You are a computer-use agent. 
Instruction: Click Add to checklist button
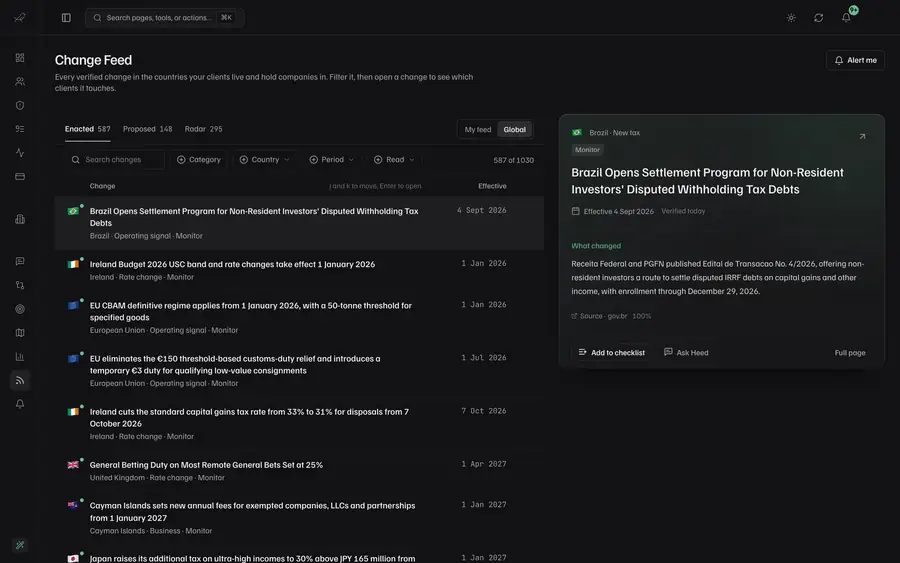pos(612,352)
